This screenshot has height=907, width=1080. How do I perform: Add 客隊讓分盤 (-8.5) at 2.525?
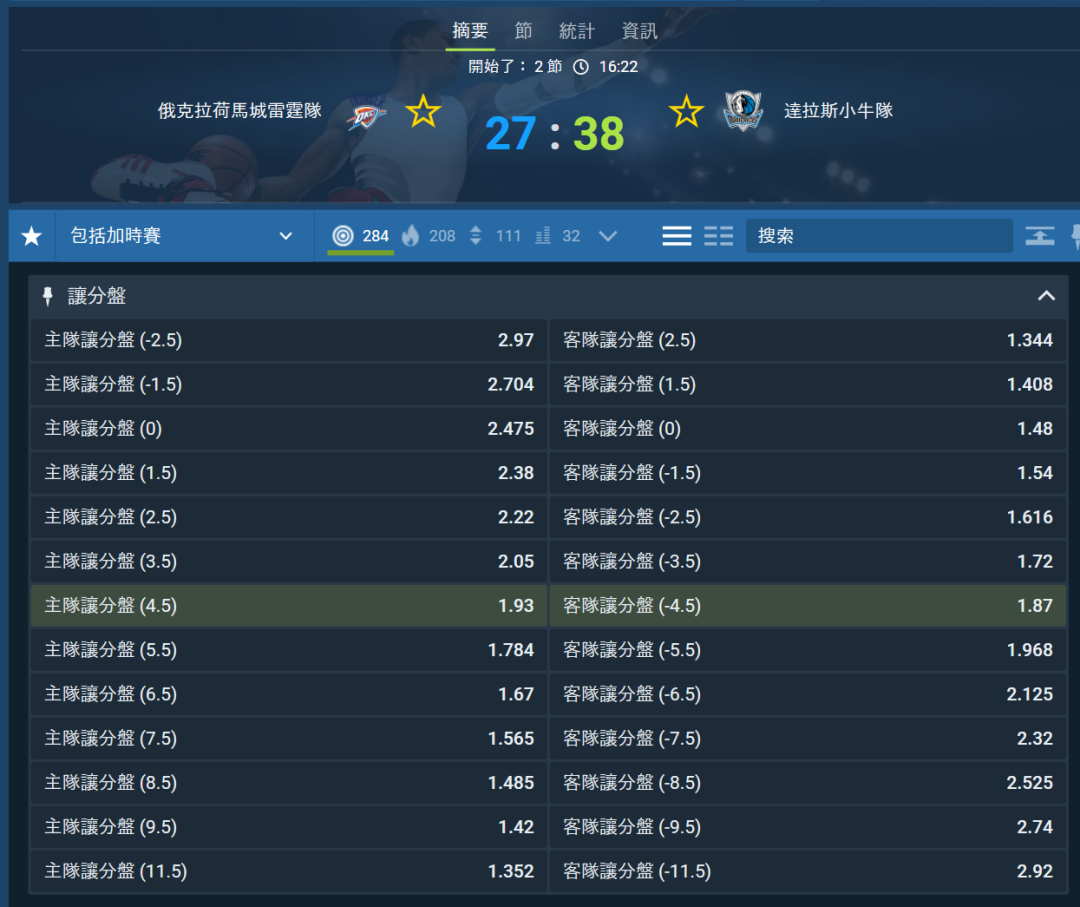[x=807, y=782]
